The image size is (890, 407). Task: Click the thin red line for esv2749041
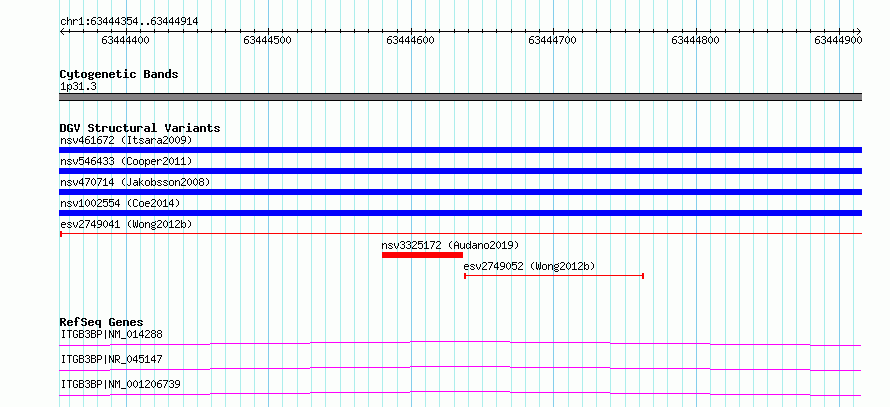pyautogui.click(x=461, y=233)
